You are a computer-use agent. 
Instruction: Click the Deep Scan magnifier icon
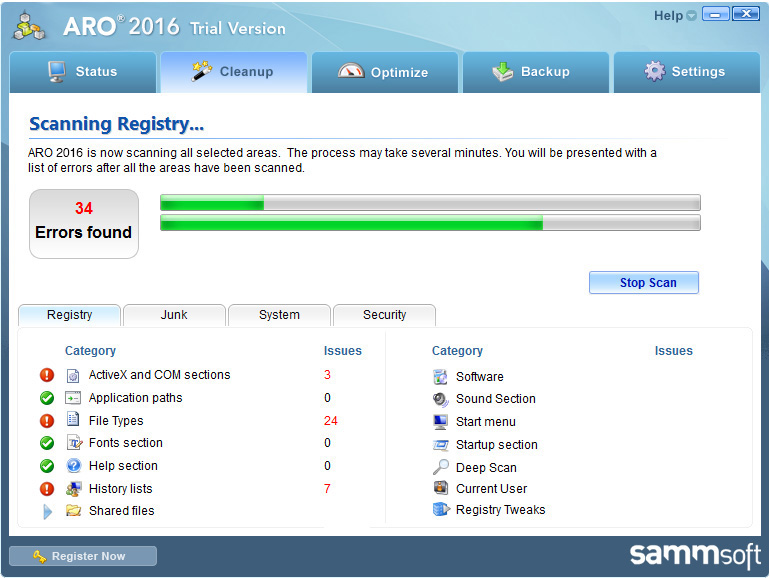[x=441, y=468]
